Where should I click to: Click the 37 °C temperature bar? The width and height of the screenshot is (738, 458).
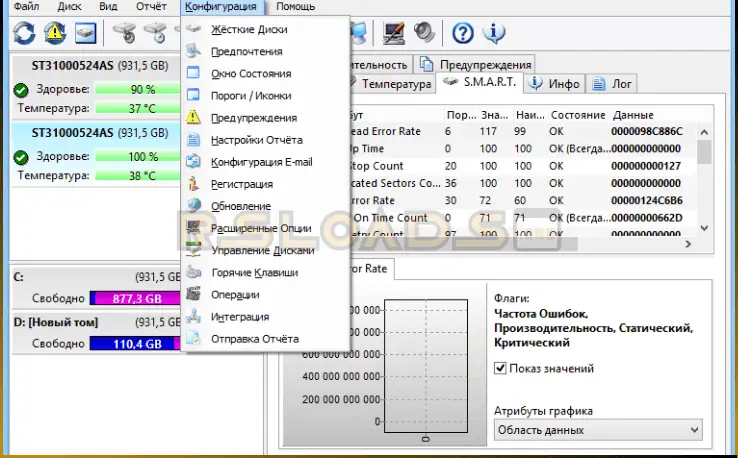pos(137,108)
